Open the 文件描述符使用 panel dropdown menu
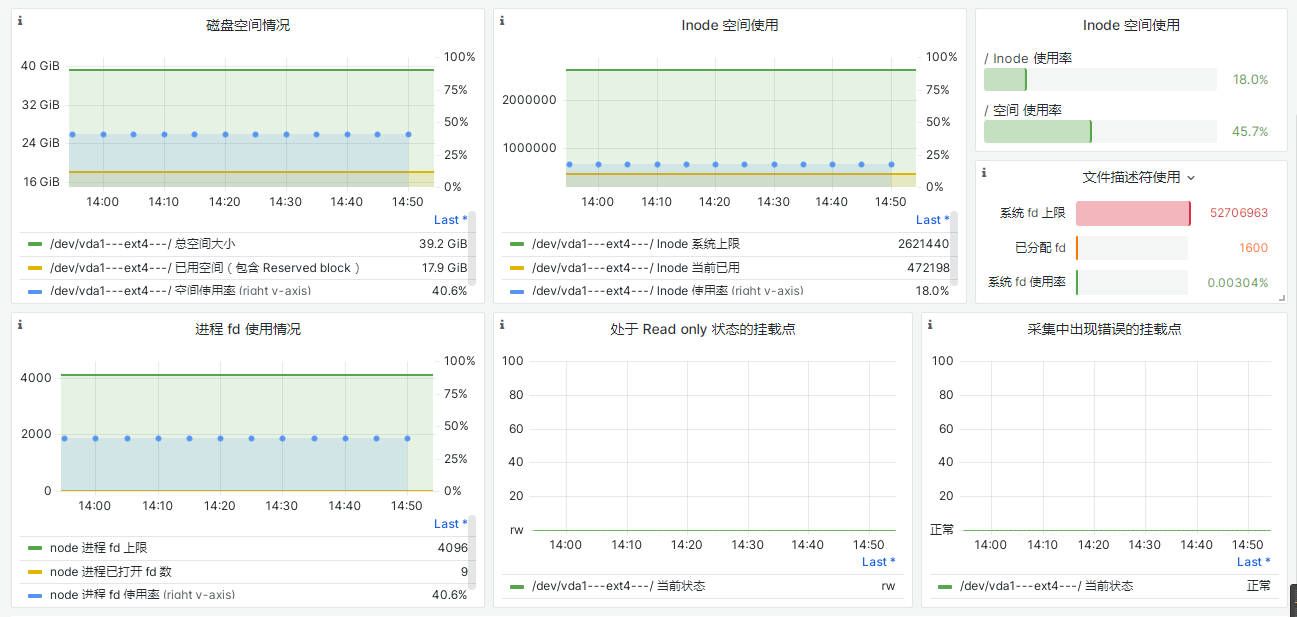1297x617 pixels. [x=1190, y=177]
